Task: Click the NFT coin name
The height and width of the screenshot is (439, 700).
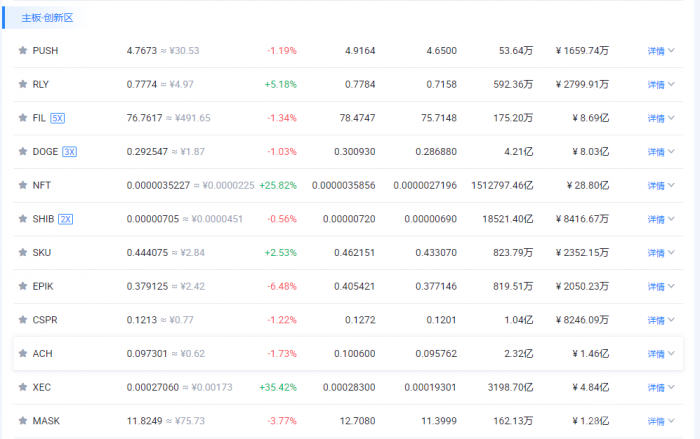Action: click(x=42, y=185)
